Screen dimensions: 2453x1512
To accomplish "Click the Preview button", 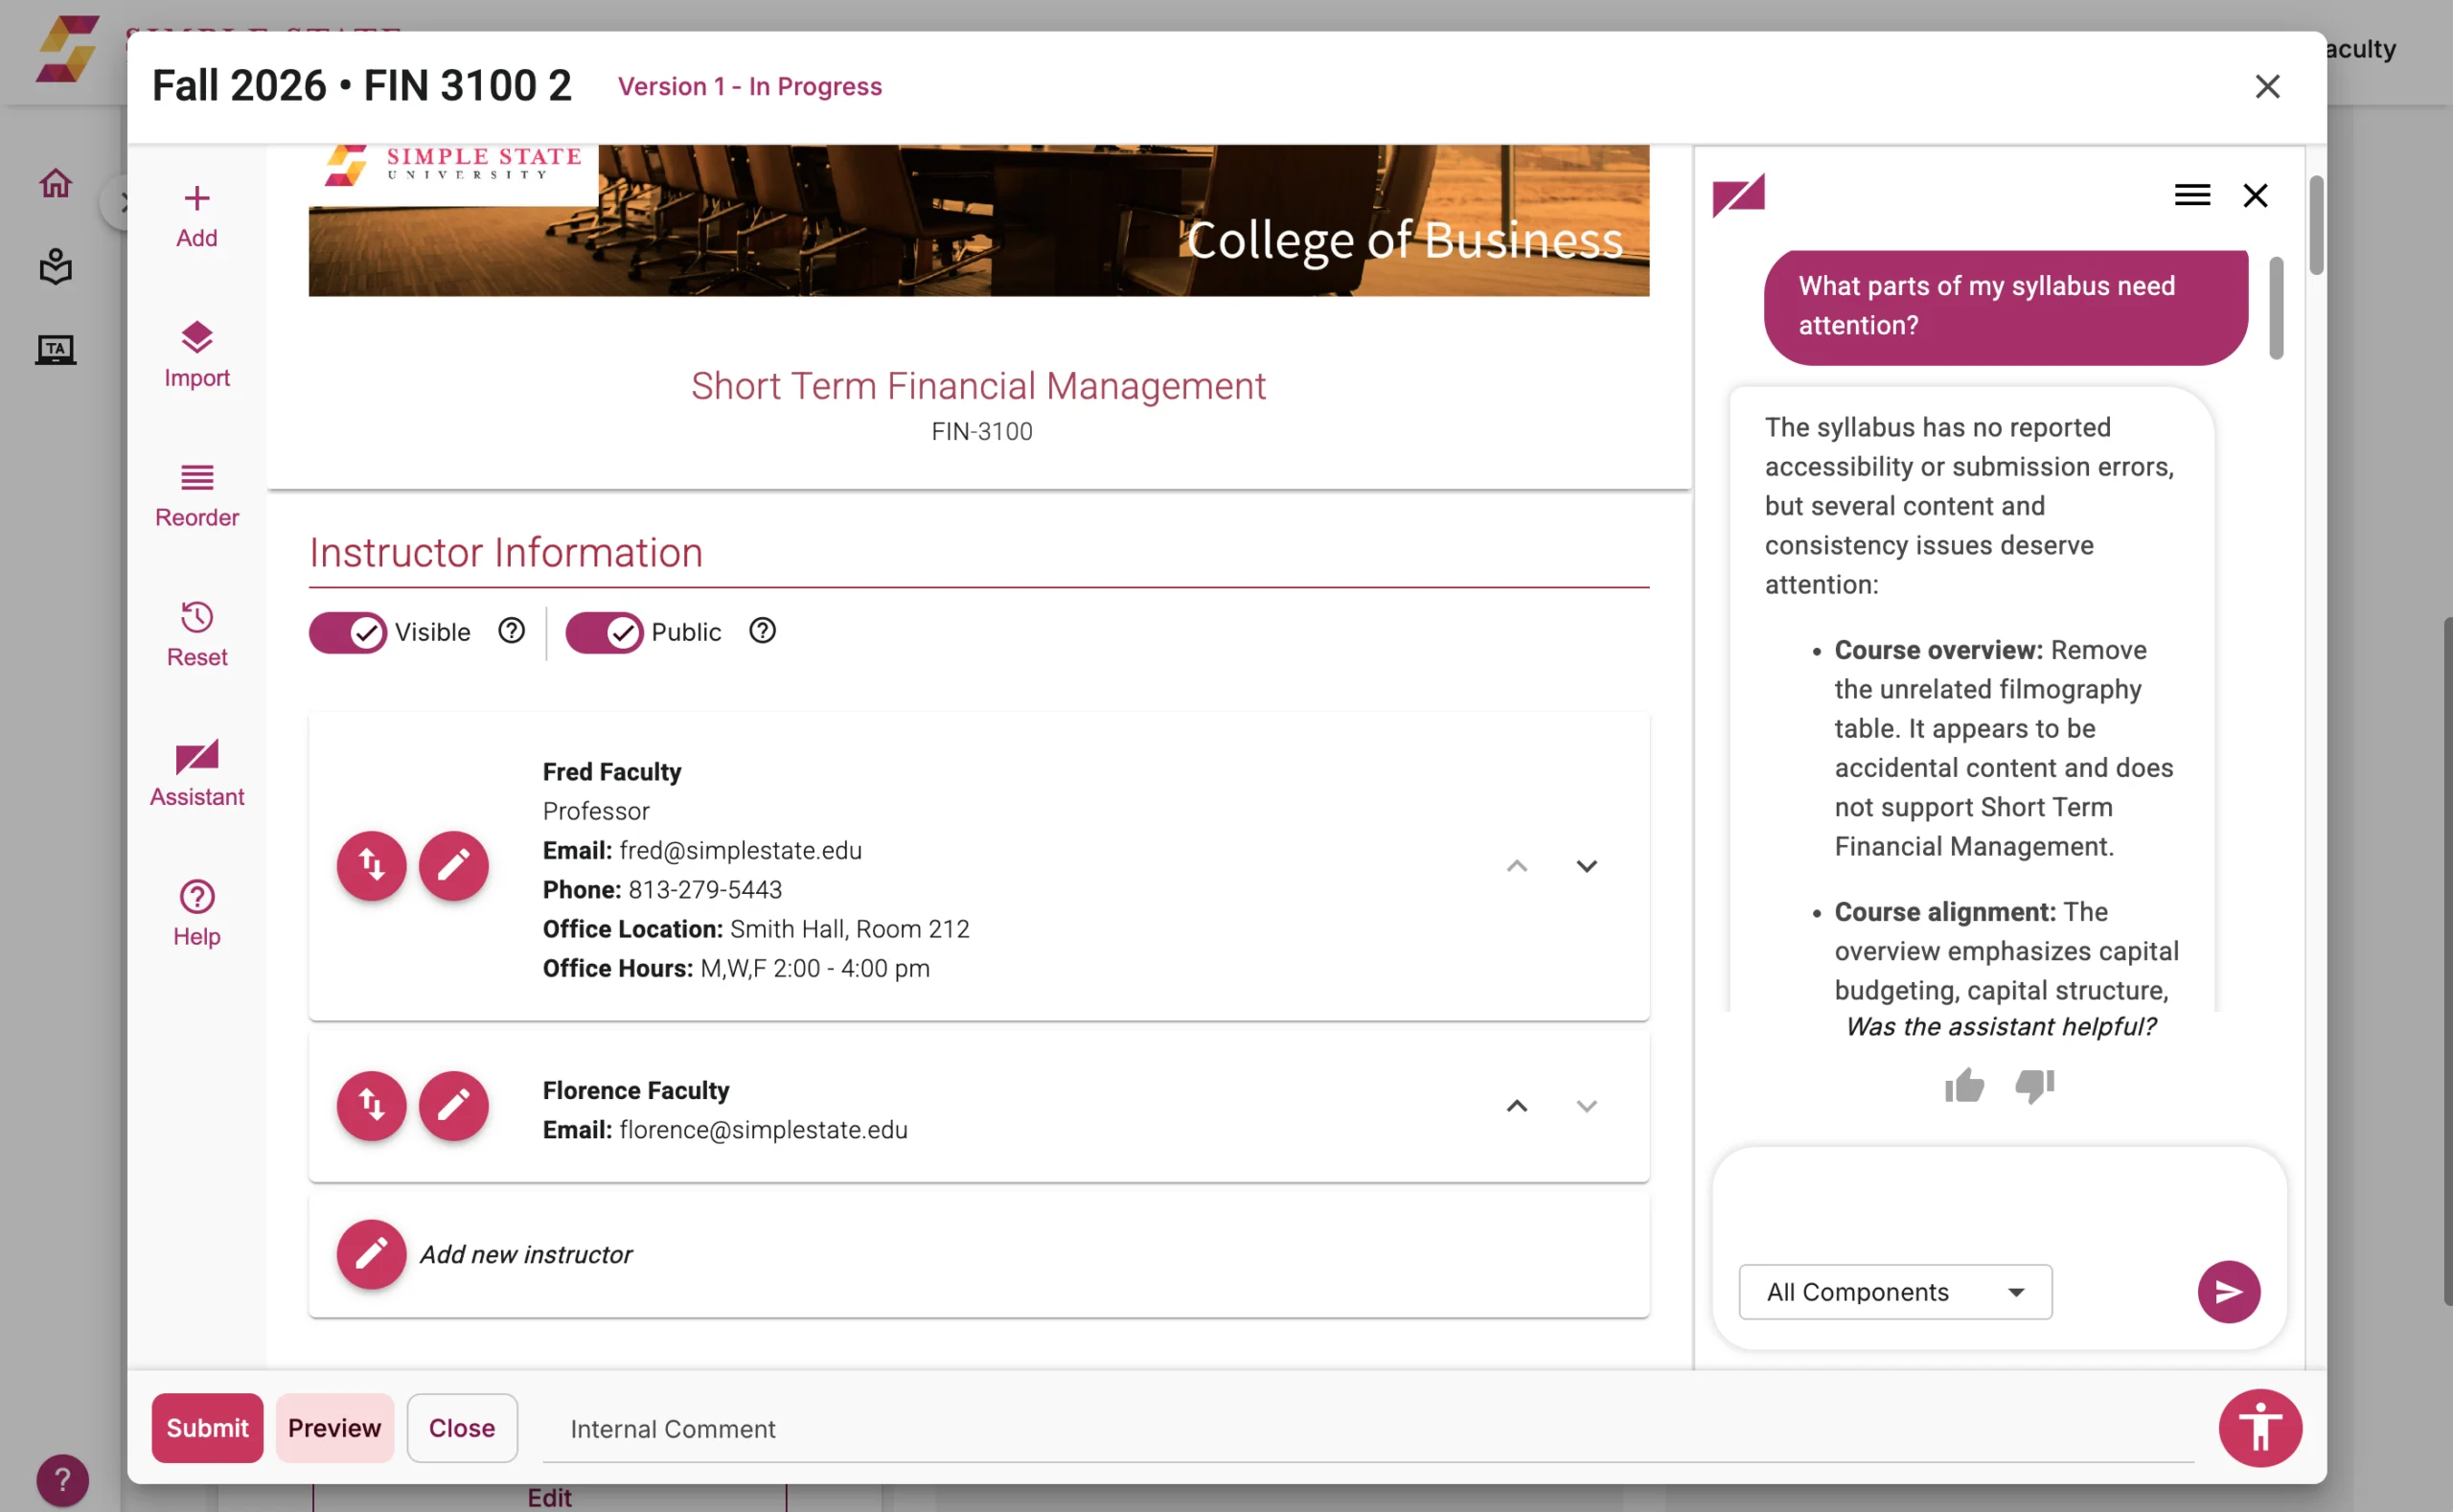I will pyautogui.click(x=334, y=1427).
